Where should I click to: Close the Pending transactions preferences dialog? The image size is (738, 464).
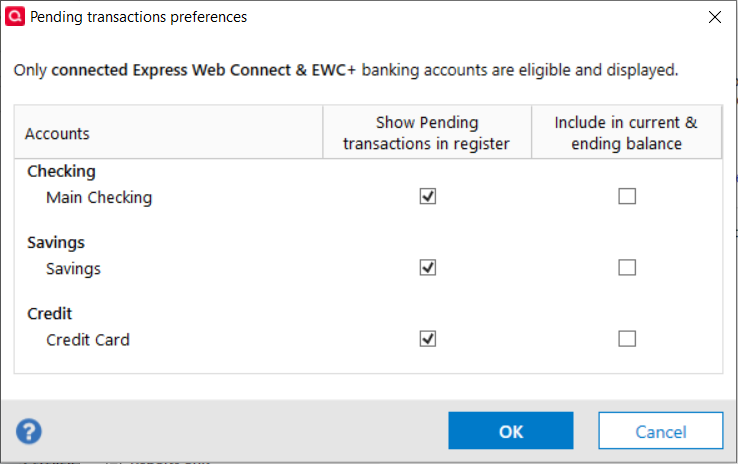714,17
